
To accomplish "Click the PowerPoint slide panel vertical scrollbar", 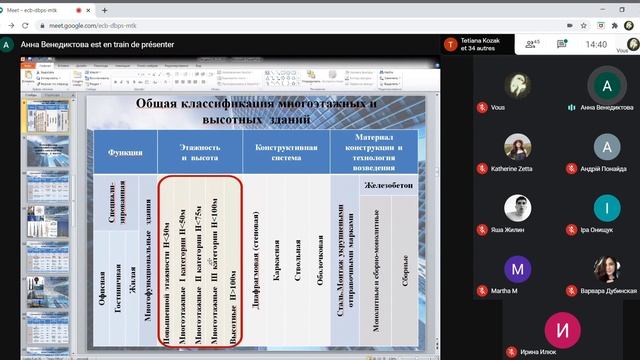I will pyautogui.click(x=73, y=224).
